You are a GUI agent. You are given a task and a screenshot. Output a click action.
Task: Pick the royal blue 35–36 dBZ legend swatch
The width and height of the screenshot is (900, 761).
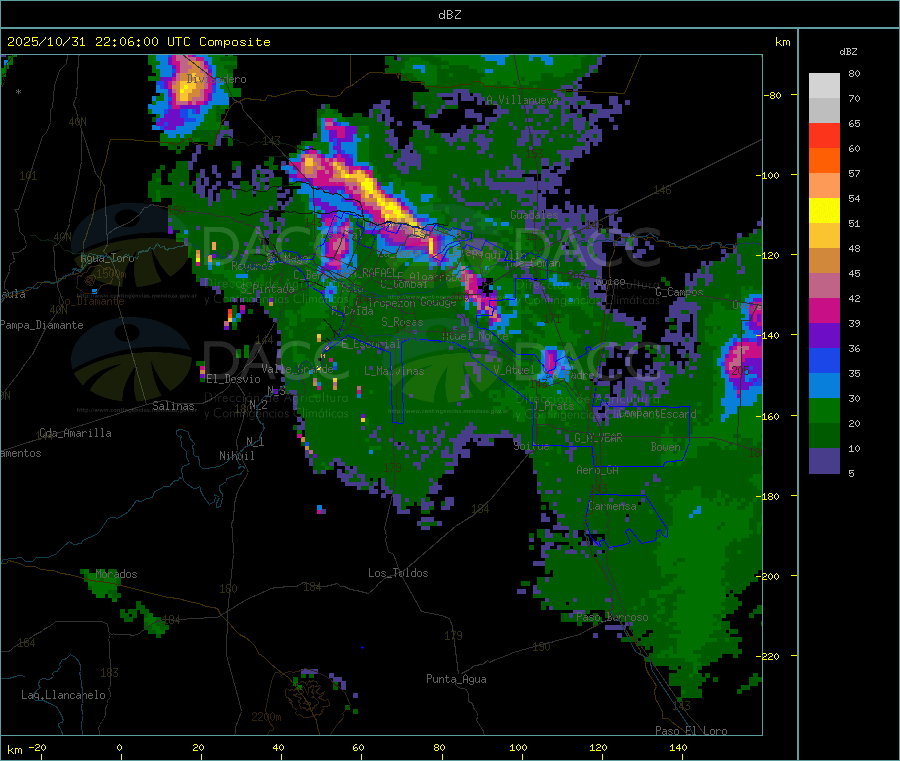click(824, 360)
